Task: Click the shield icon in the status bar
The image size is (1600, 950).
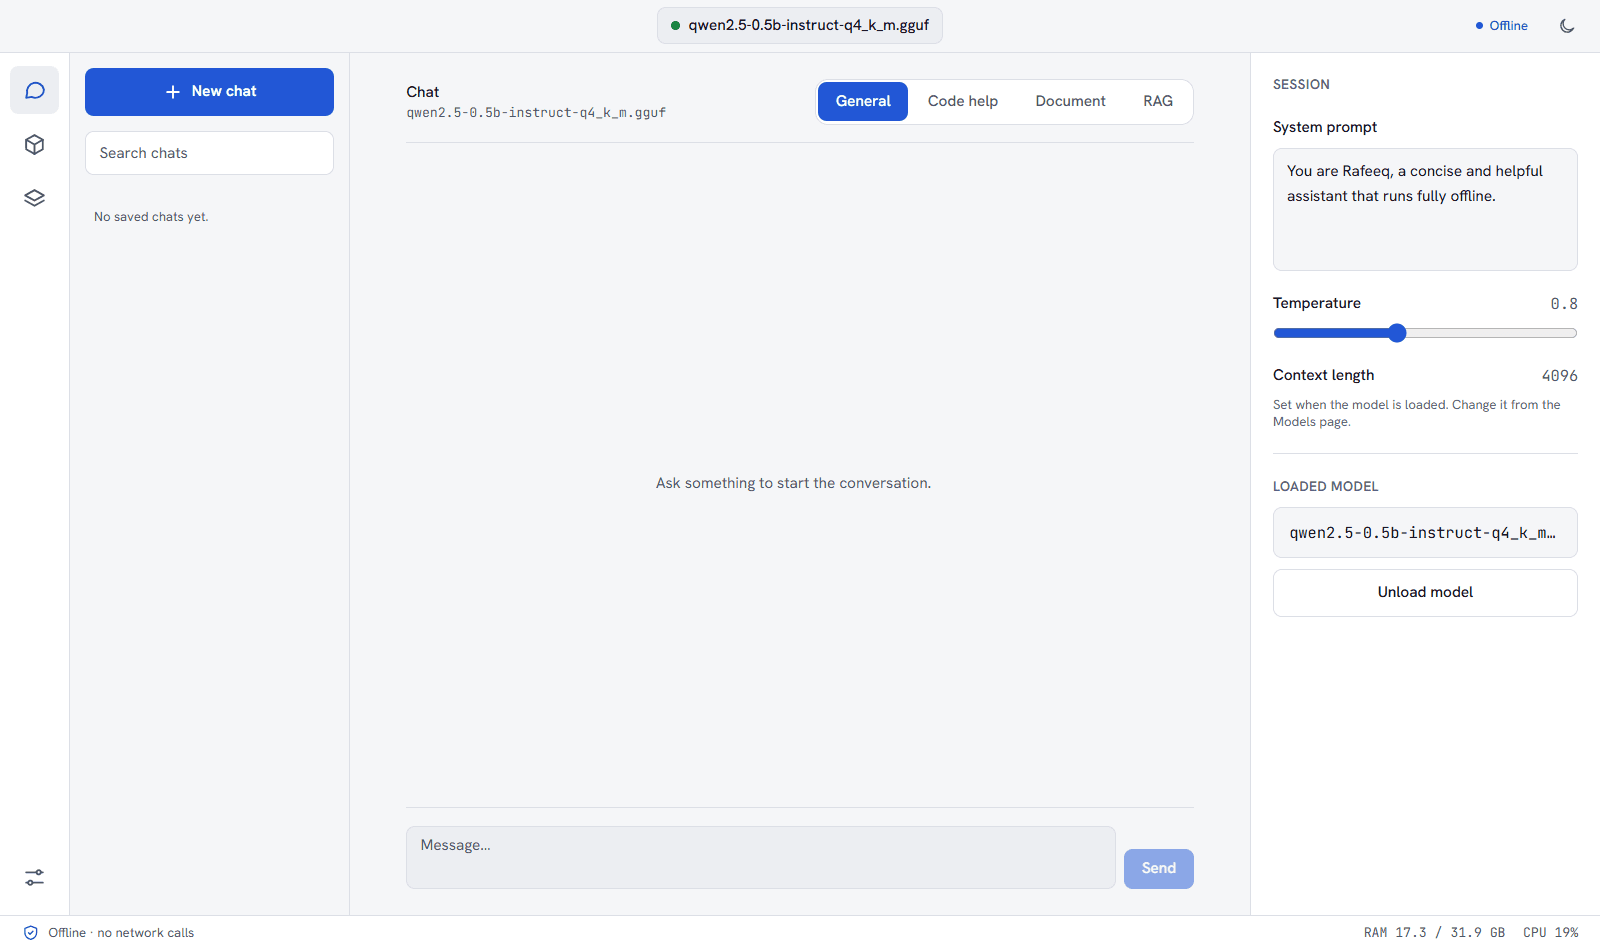Action: (x=31, y=933)
